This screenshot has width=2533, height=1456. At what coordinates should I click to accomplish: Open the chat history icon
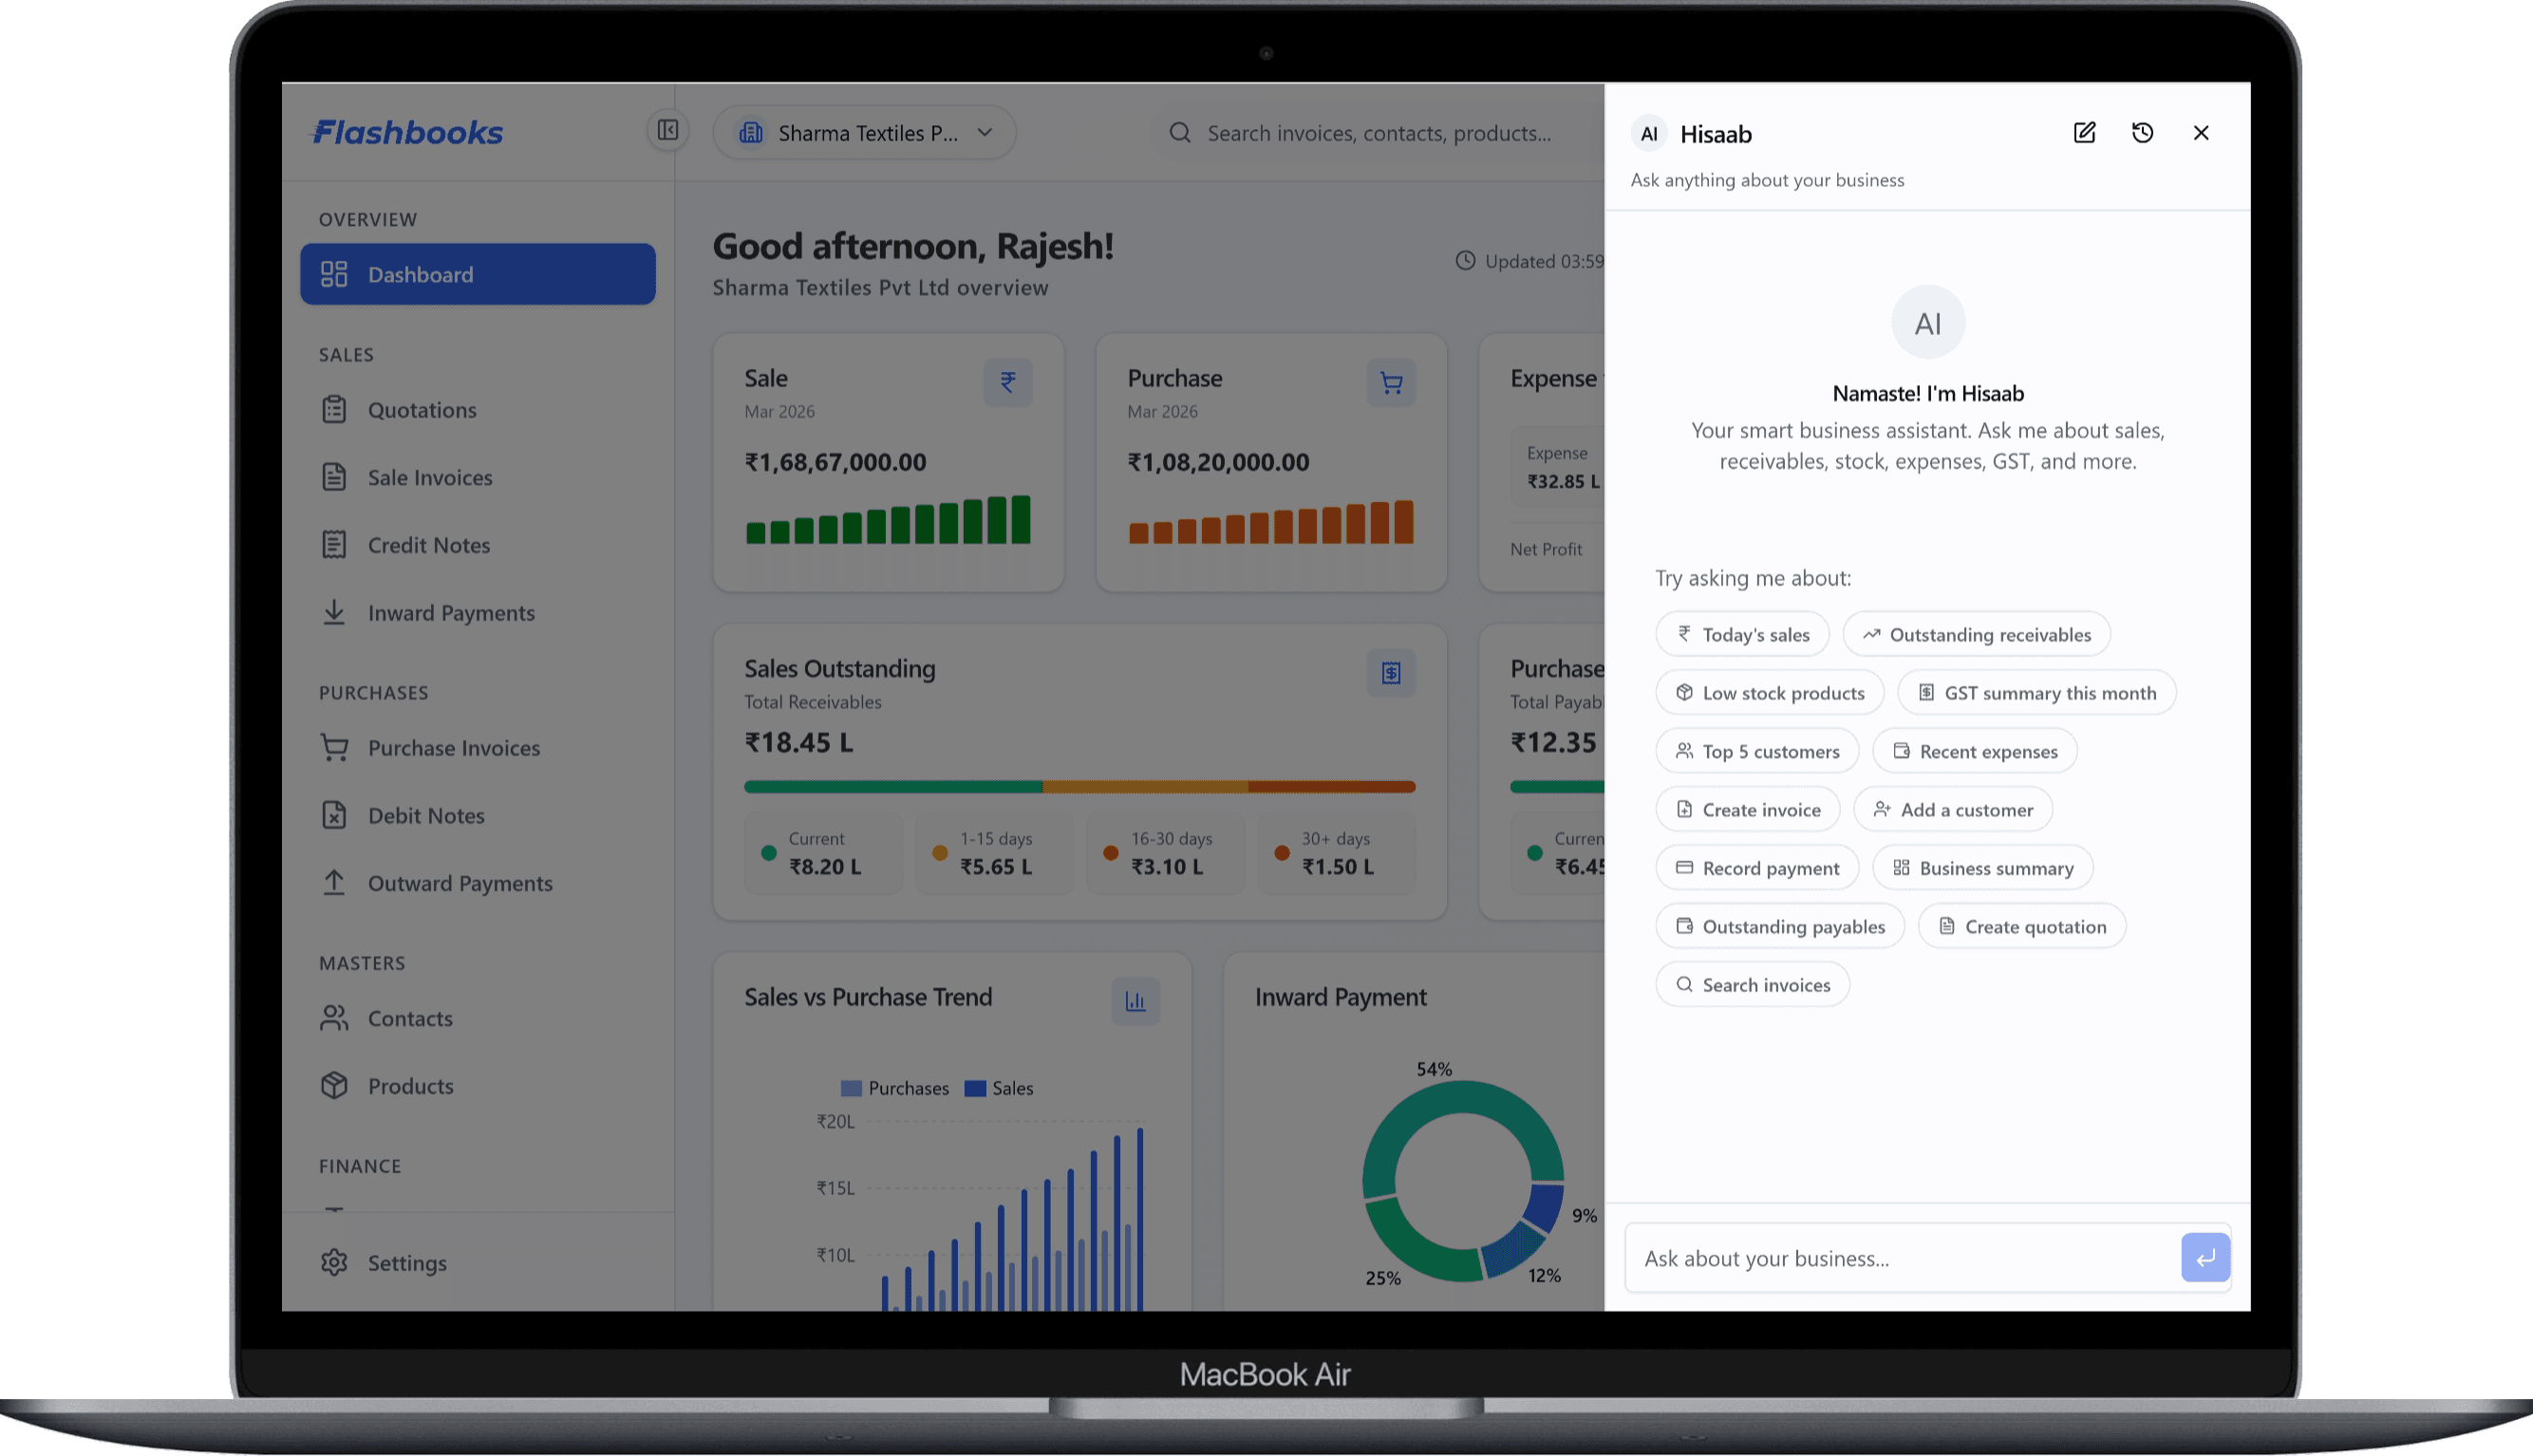click(2142, 133)
